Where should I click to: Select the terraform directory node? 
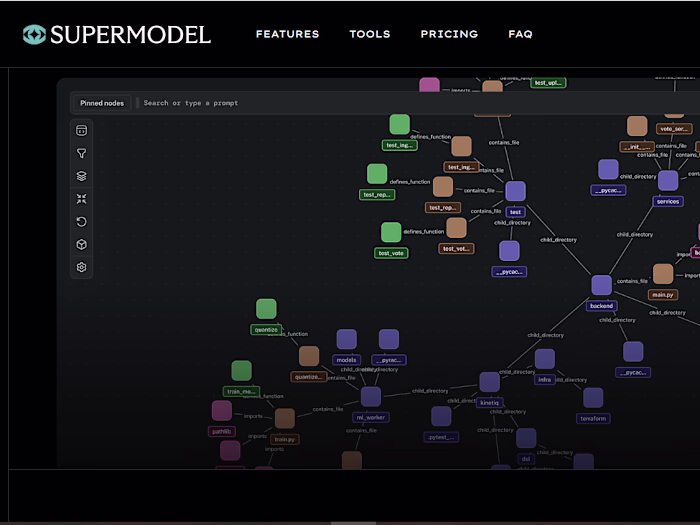click(x=593, y=398)
